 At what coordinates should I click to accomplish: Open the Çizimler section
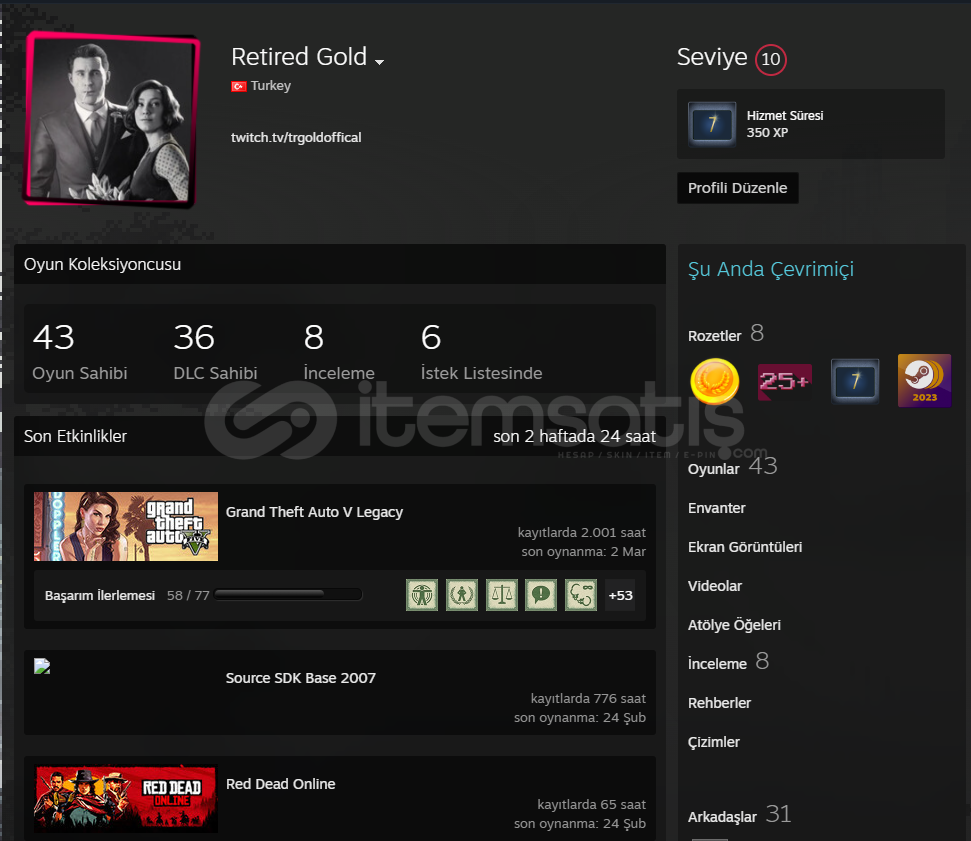pos(713,742)
